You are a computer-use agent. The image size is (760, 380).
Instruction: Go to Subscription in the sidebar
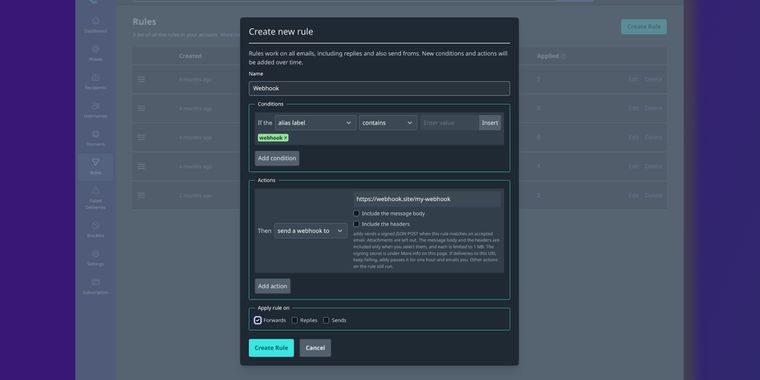(95, 286)
